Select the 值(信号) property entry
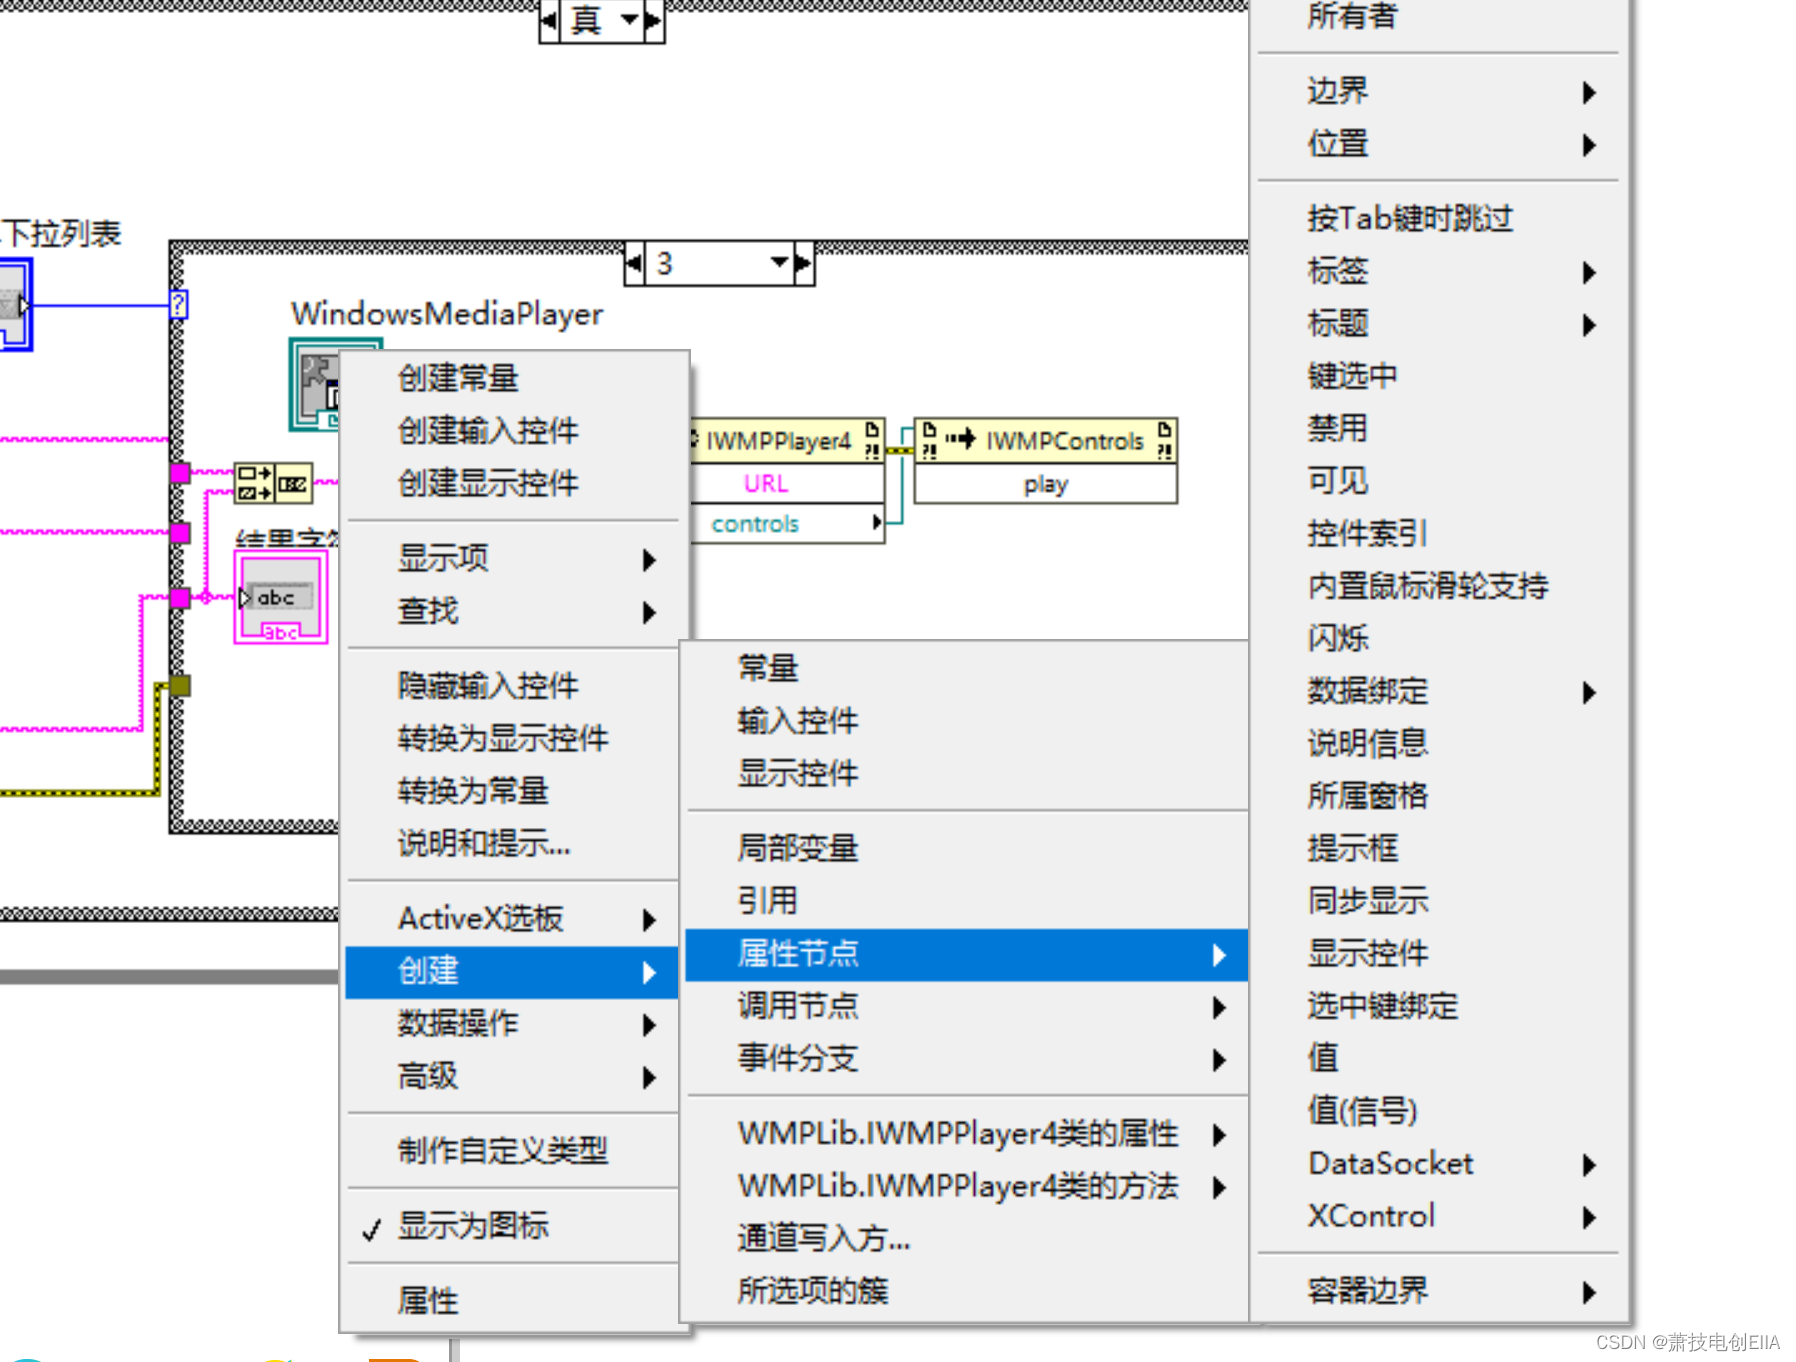Viewport: 1796px width, 1362px height. pos(1362,1110)
